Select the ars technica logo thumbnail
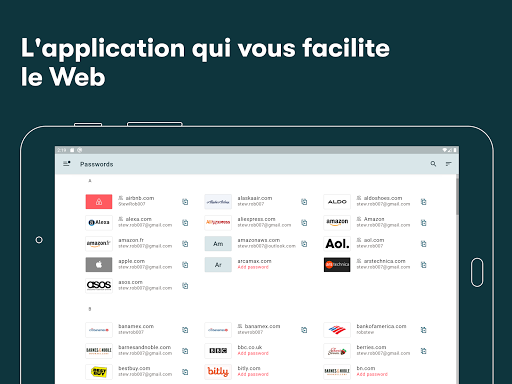This screenshot has height=384, width=512. [337, 265]
